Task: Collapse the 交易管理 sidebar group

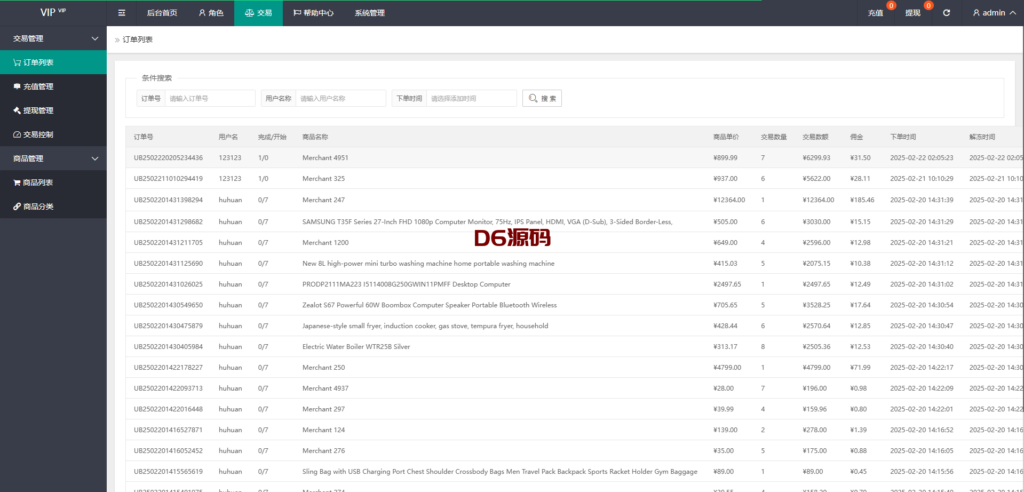Action: point(53,39)
